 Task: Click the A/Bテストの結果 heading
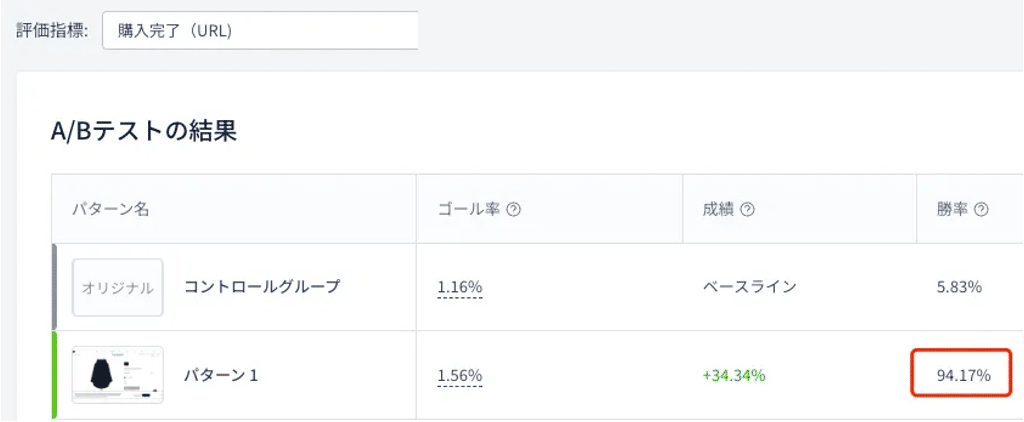point(143,130)
